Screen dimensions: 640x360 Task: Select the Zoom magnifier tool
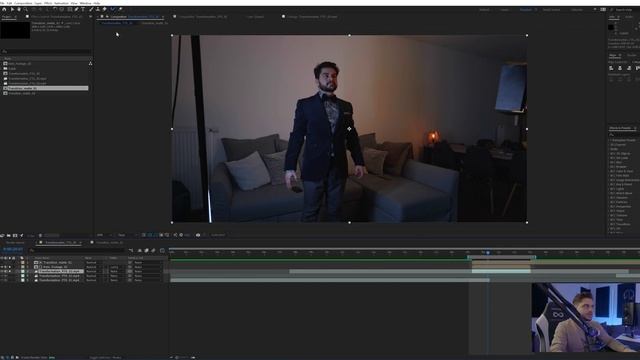point(25,9)
